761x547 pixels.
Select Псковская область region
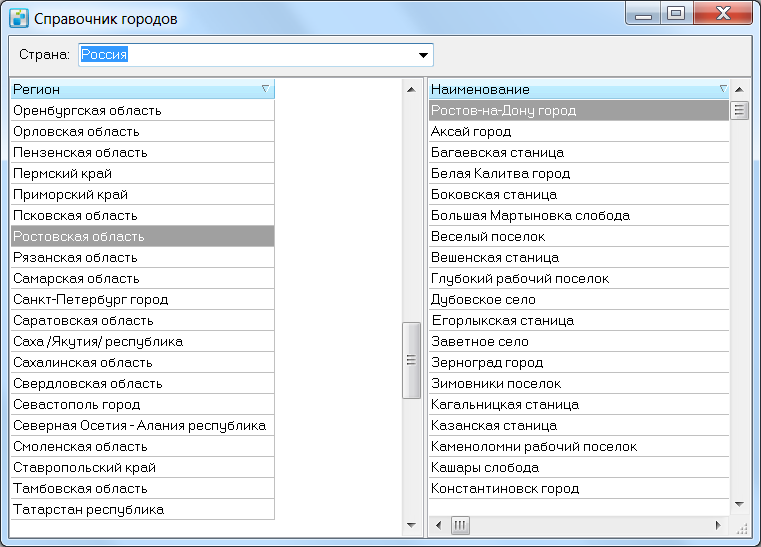coord(143,215)
